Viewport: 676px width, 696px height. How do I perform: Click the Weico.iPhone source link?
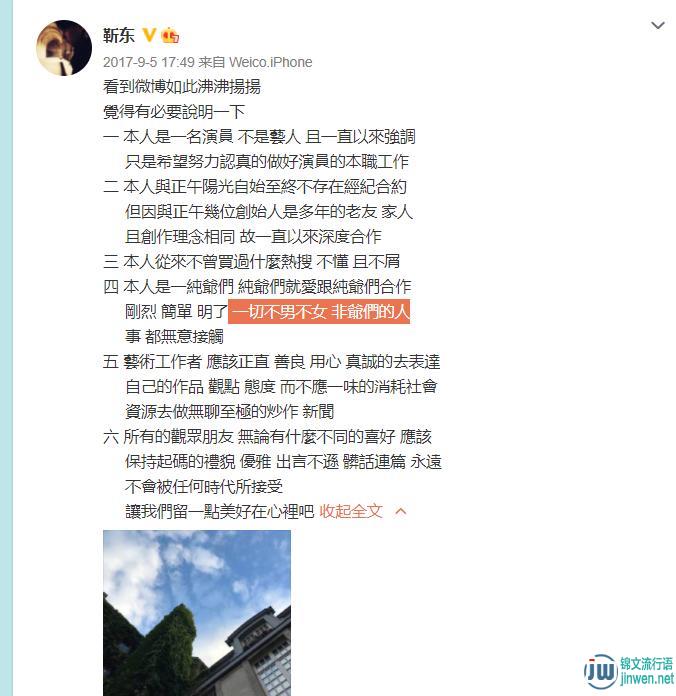[270, 62]
